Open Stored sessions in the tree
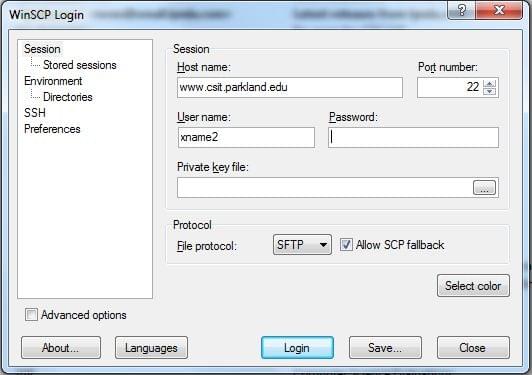The image size is (532, 375). point(79,65)
